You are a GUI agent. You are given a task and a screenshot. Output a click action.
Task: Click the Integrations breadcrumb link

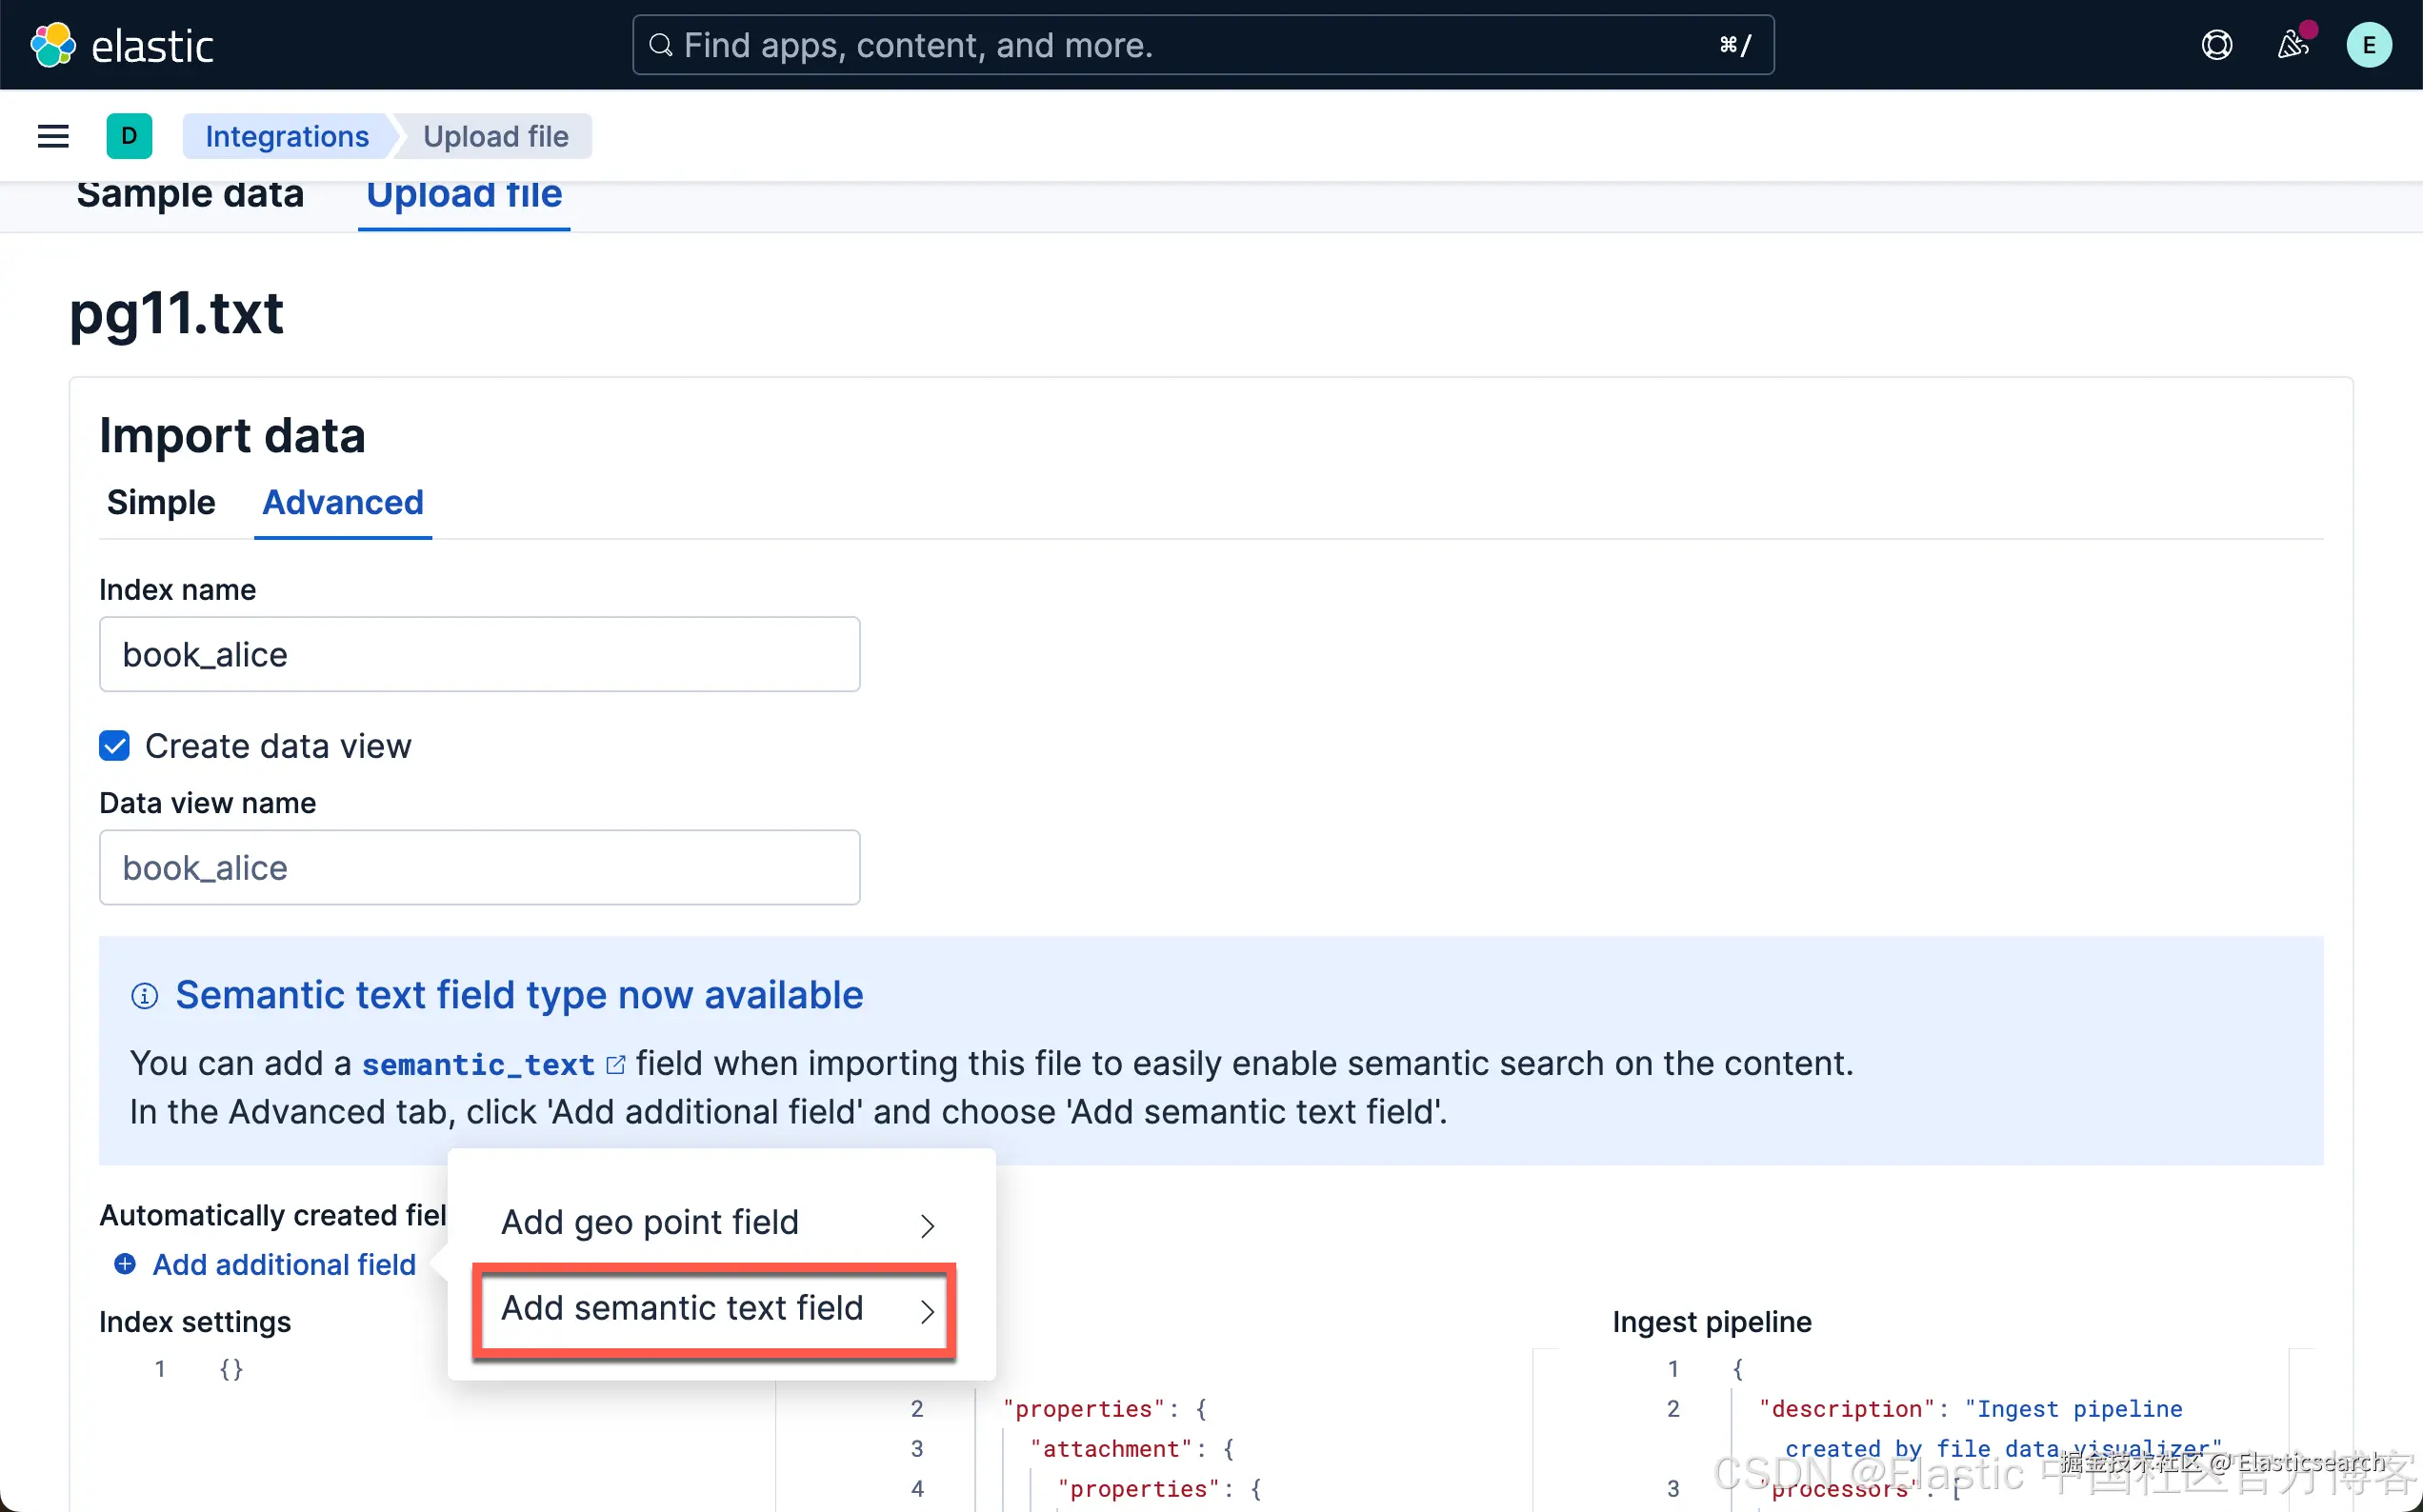click(x=287, y=136)
